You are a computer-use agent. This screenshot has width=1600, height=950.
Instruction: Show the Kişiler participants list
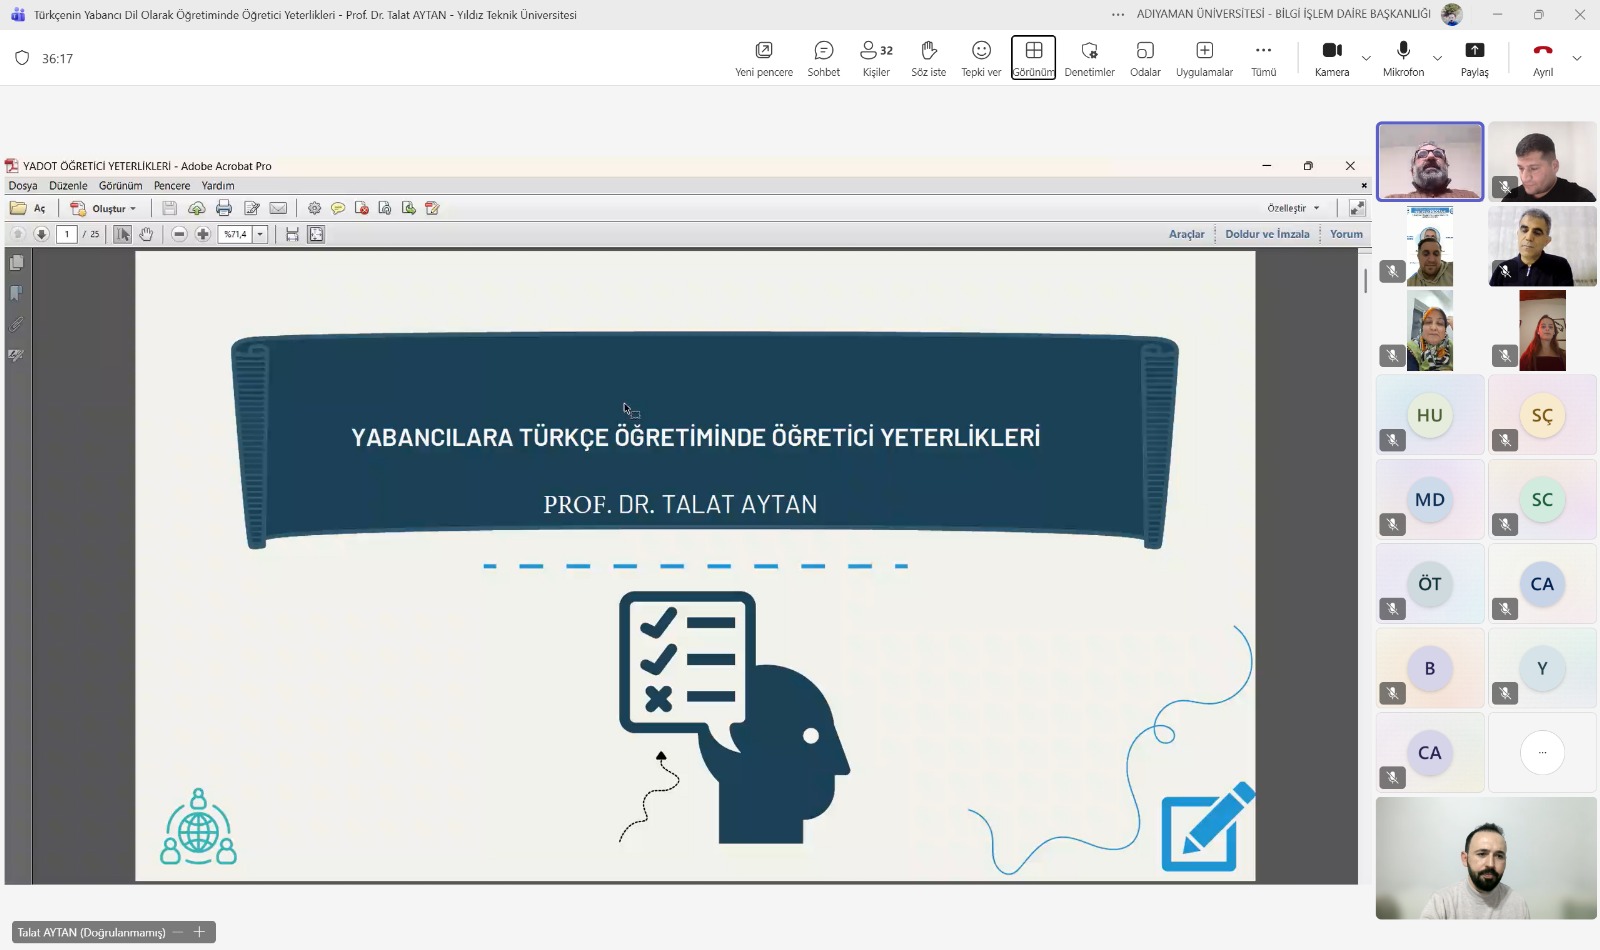coord(876,58)
